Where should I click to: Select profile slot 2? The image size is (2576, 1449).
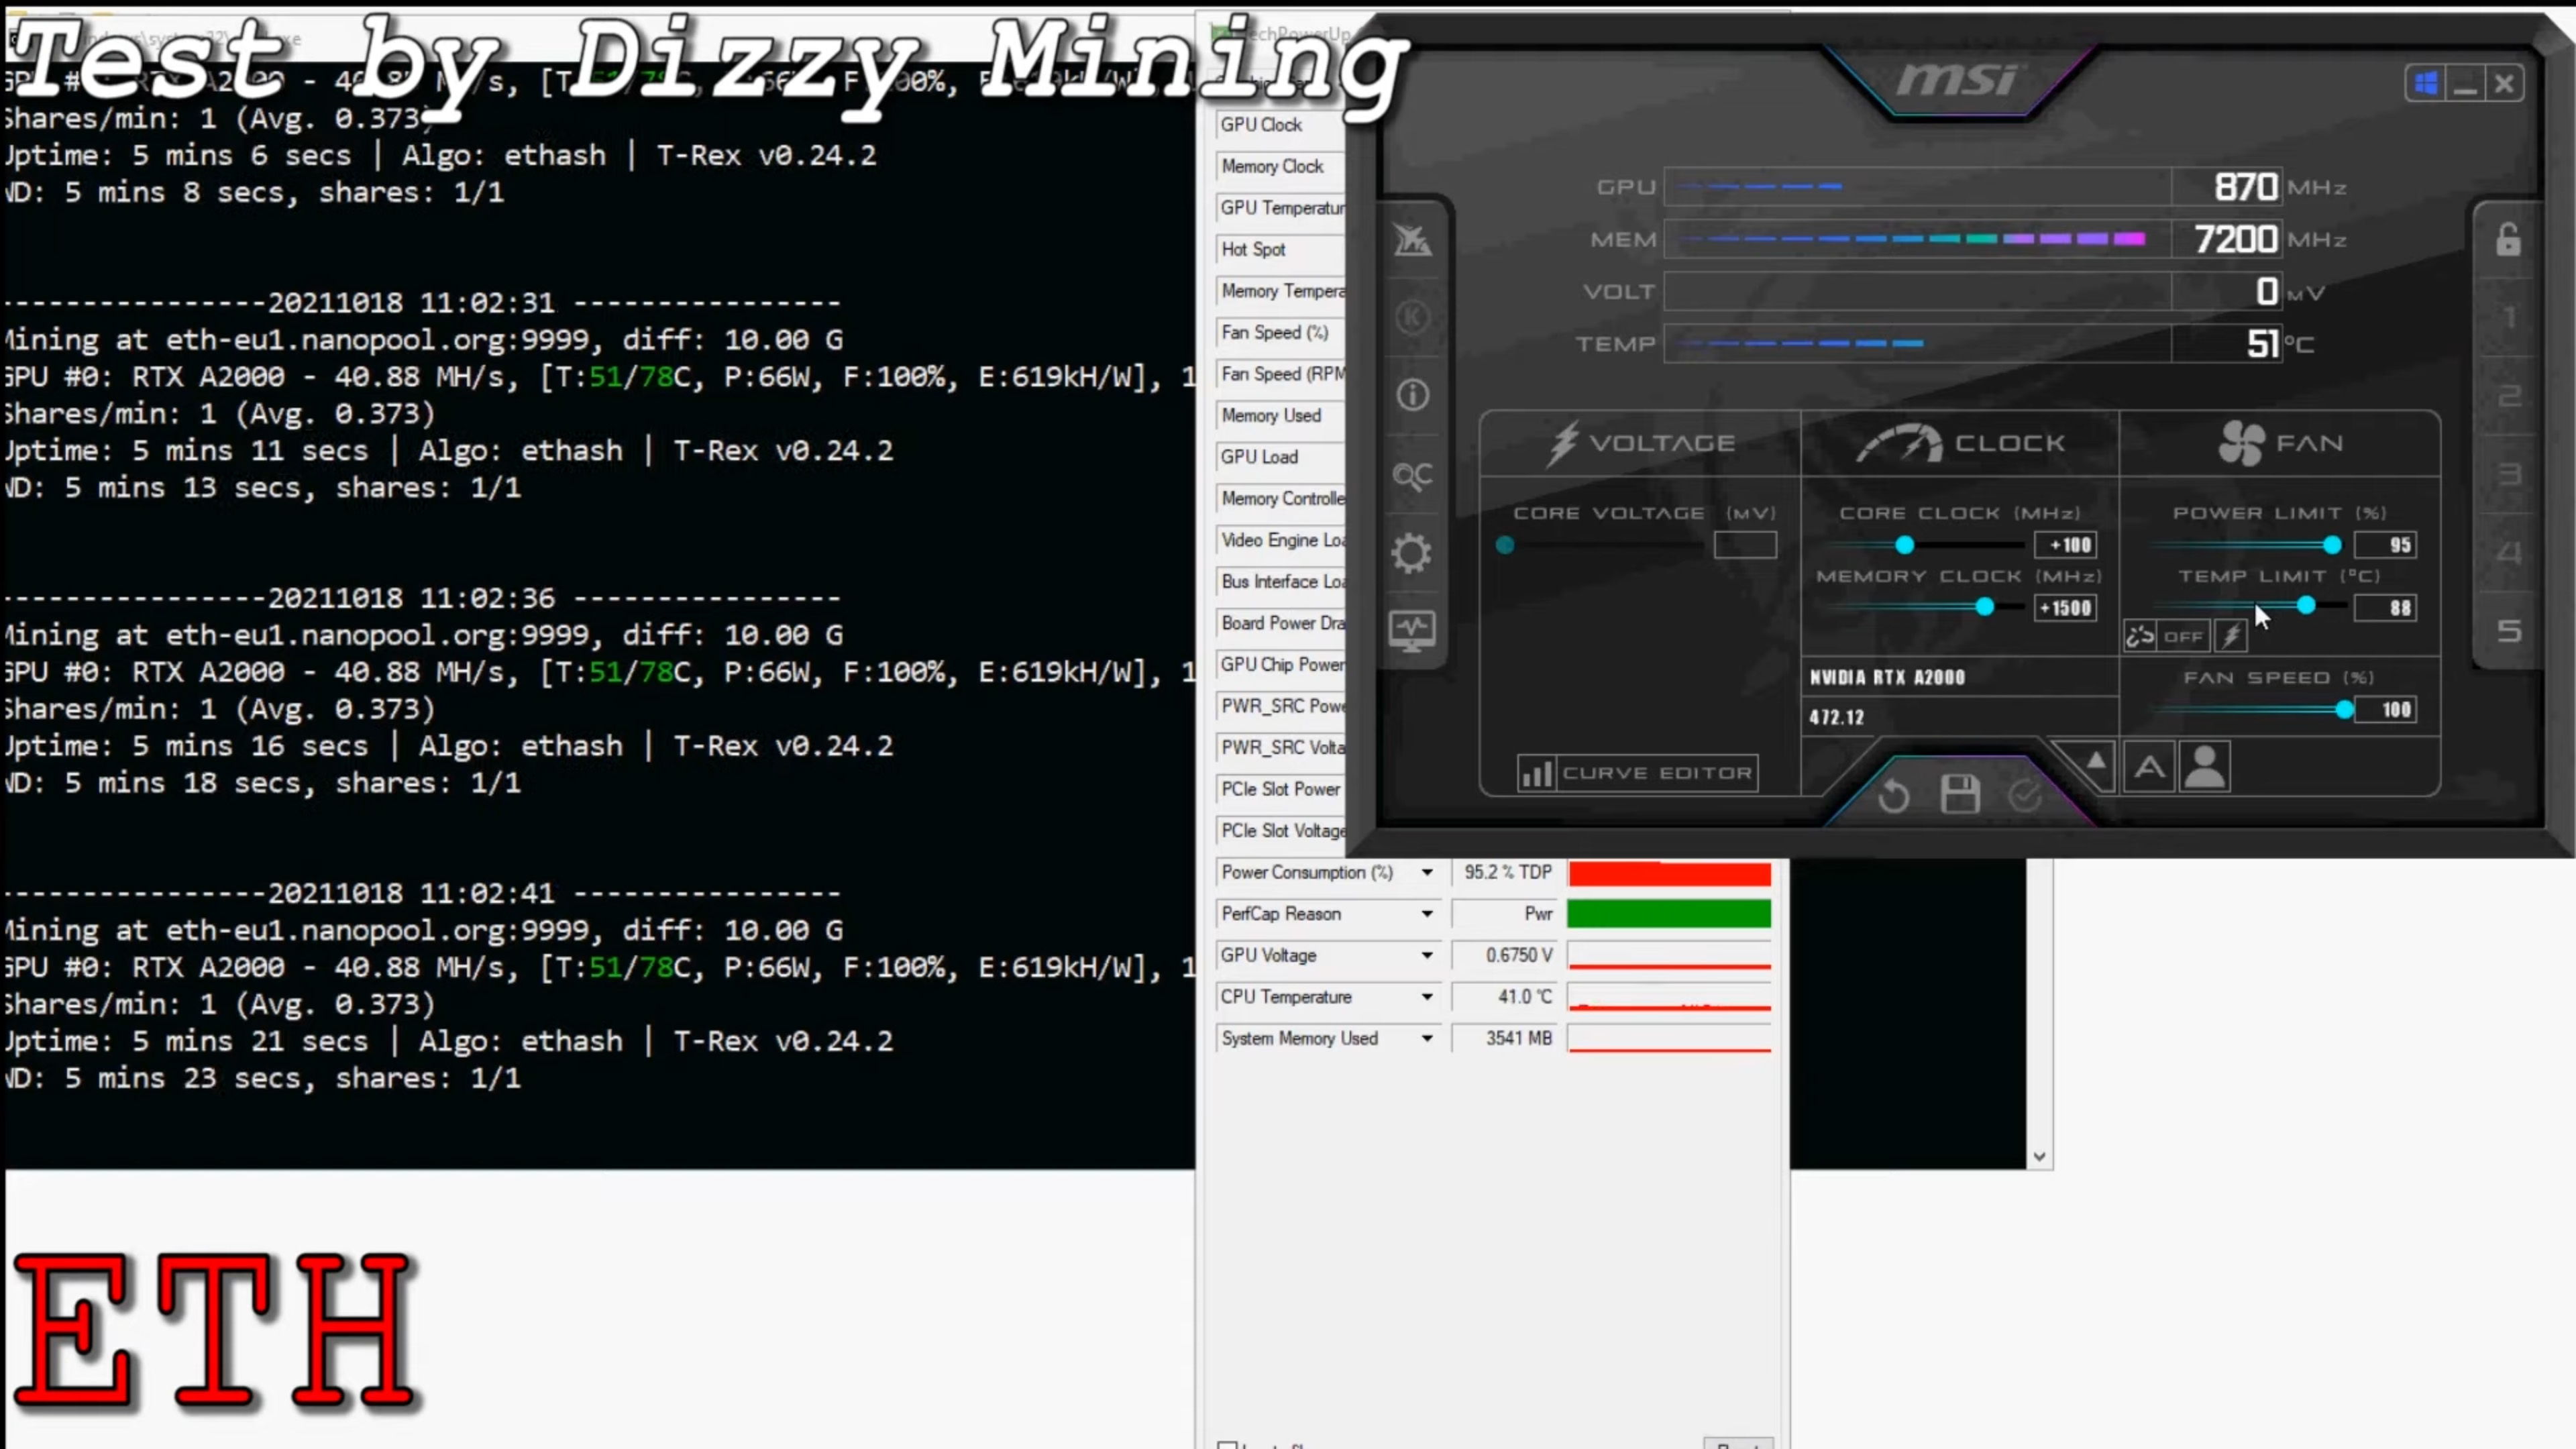pyautogui.click(x=2508, y=396)
